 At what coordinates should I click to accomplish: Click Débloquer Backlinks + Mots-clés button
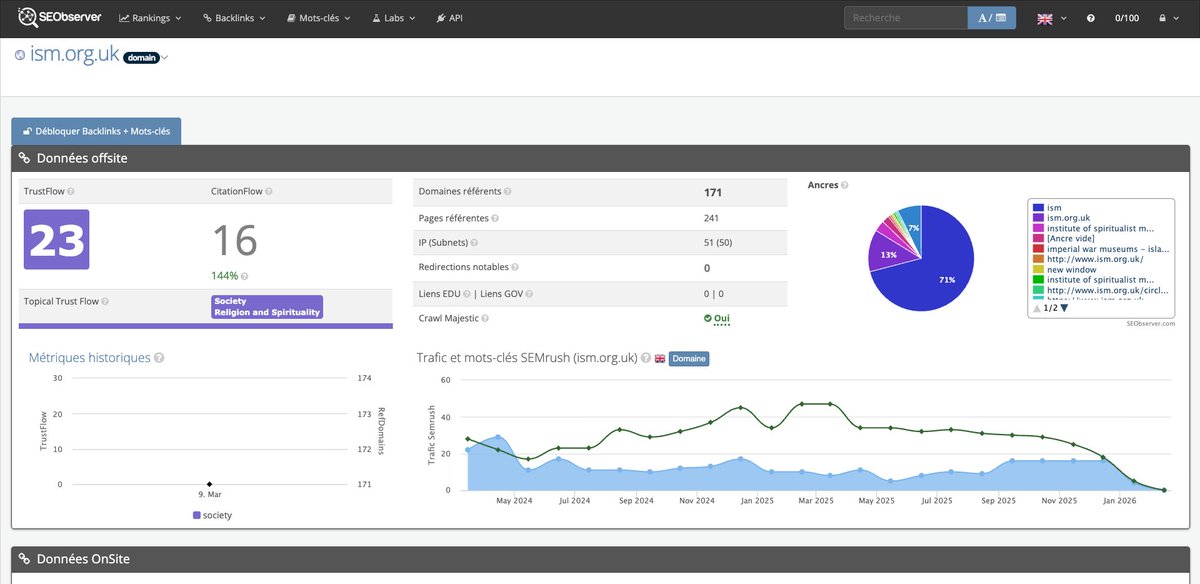coord(96,131)
